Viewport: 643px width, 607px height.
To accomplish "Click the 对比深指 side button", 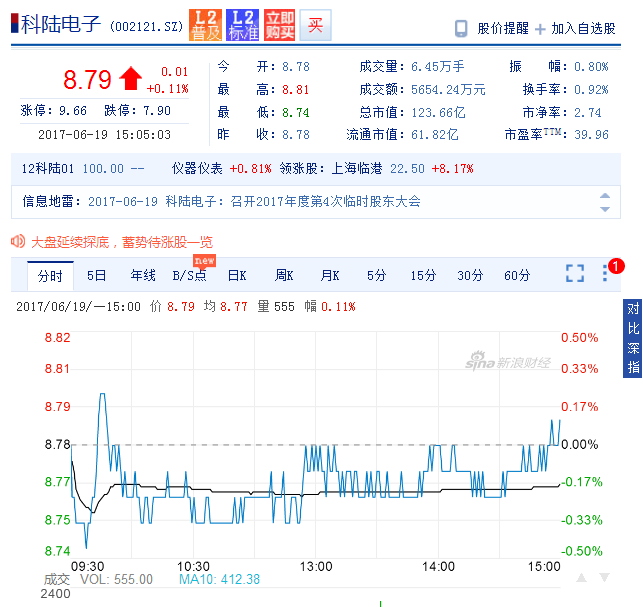I will click(x=633, y=338).
